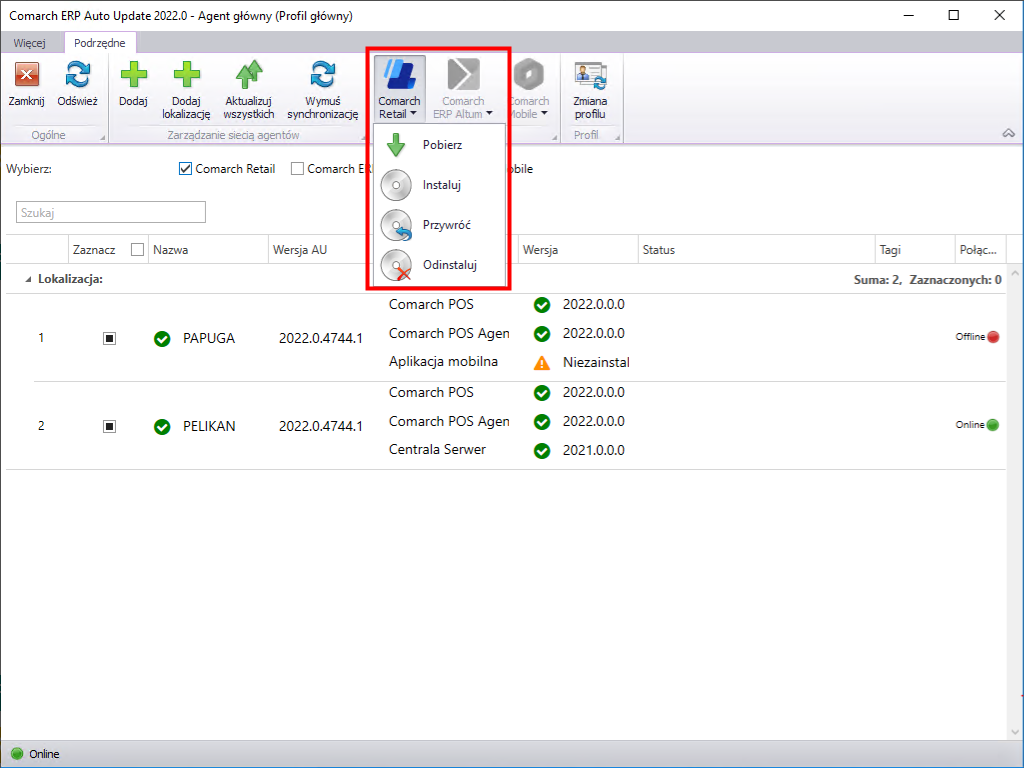
Task: Sort by the Wersja AU column header
Action: 320,249
